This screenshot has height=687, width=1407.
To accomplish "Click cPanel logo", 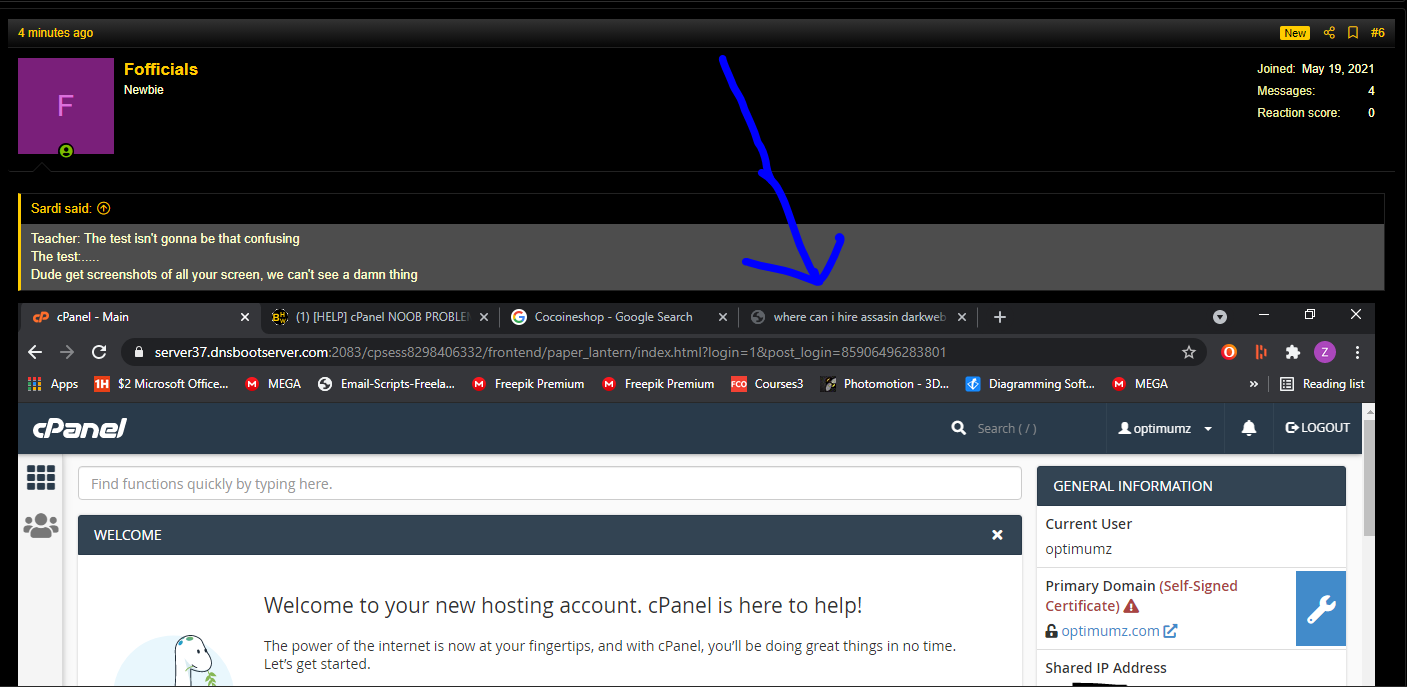I will tap(80, 428).
